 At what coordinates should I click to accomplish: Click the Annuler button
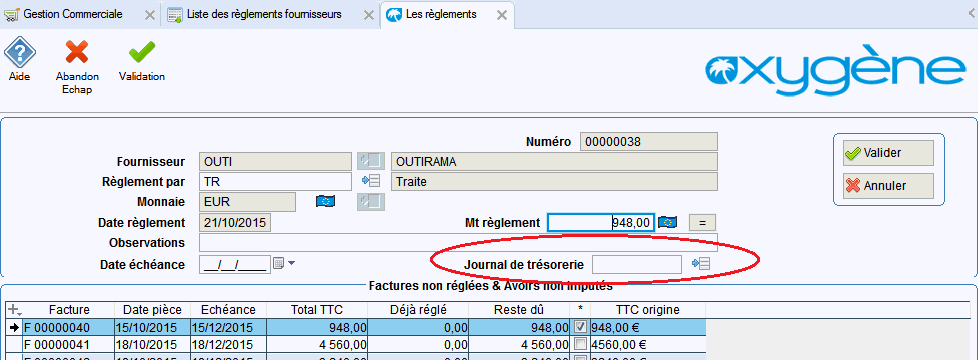[888, 186]
